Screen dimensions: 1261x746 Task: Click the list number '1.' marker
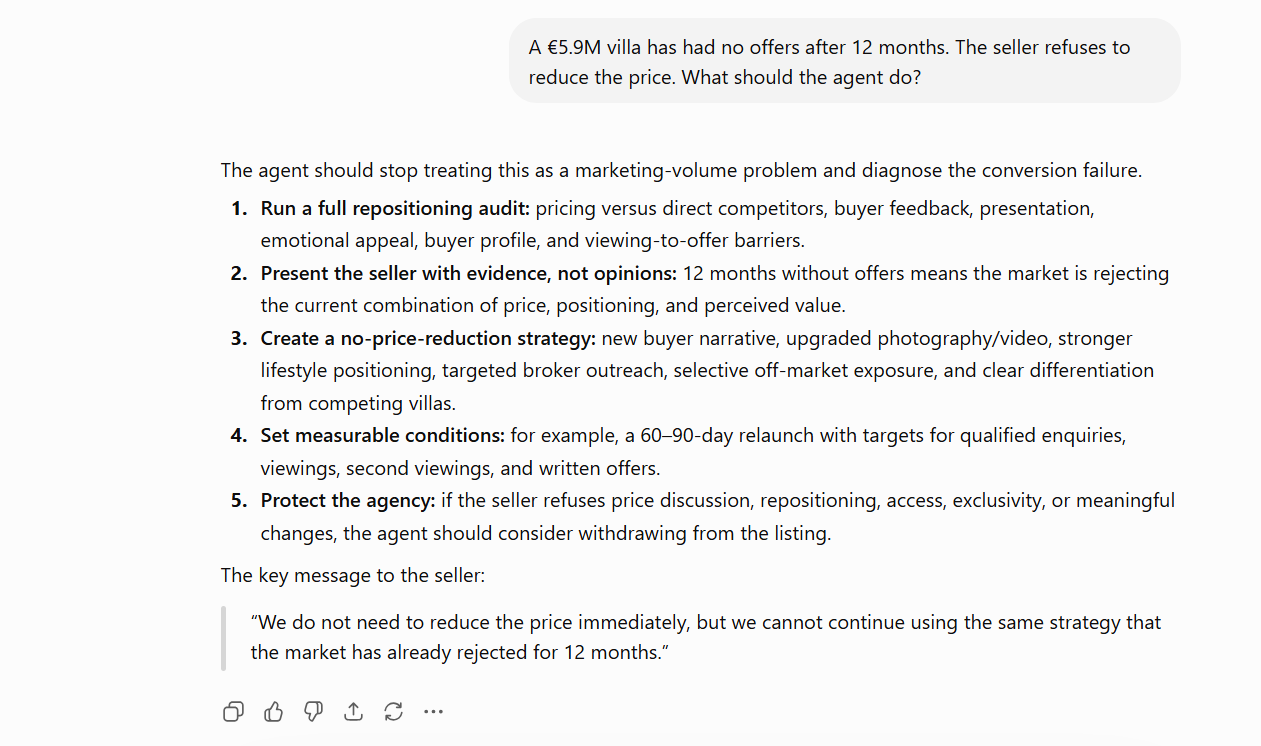pyautogui.click(x=239, y=209)
